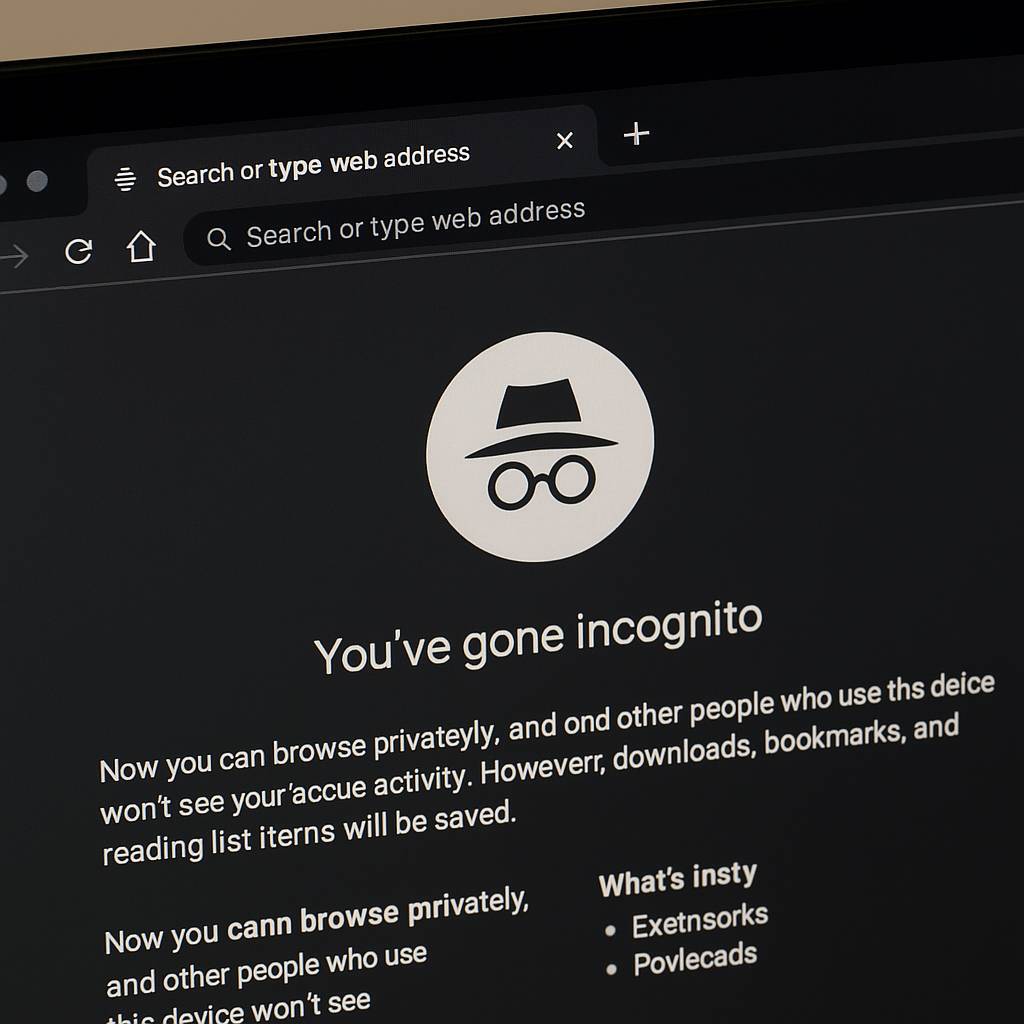The width and height of the screenshot is (1024, 1024).
Task: Click the forward navigation arrow
Action: pyautogui.click(x=14, y=257)
